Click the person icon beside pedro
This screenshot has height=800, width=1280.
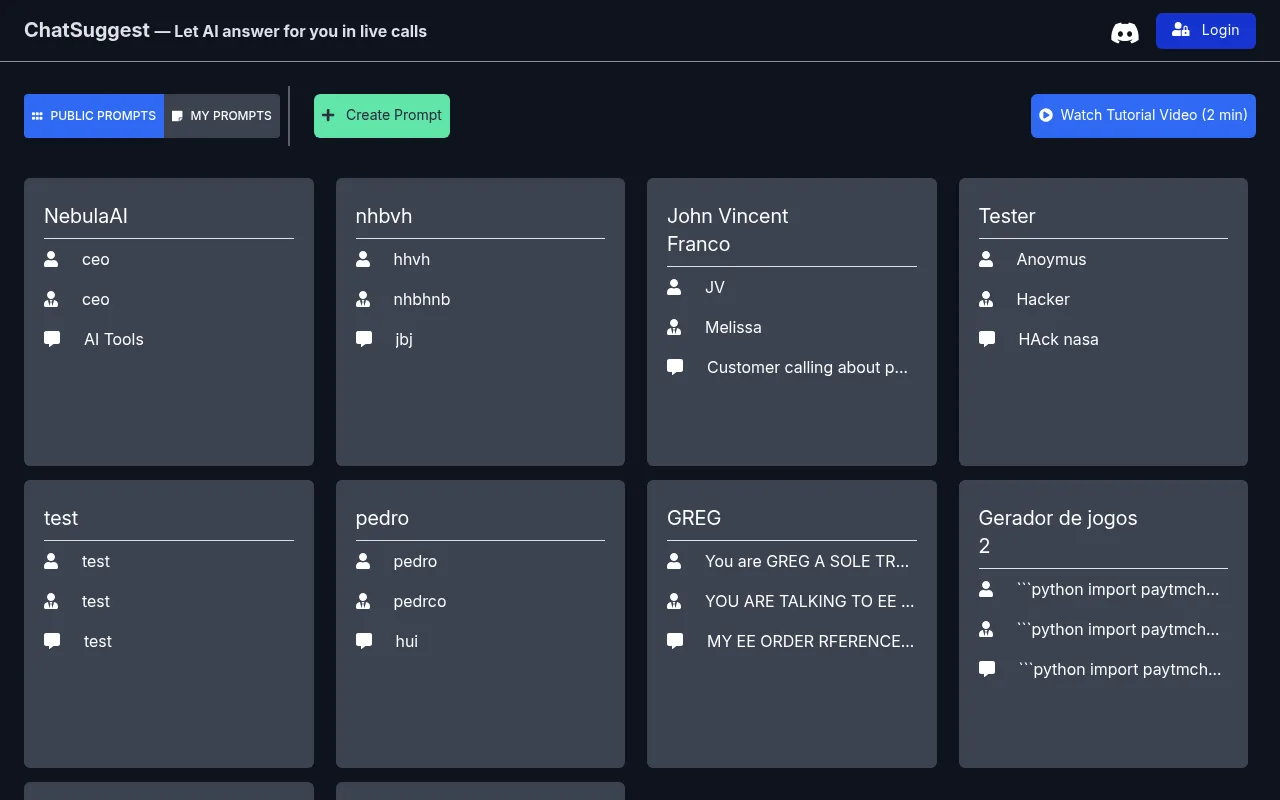click(x=363, y=561)
